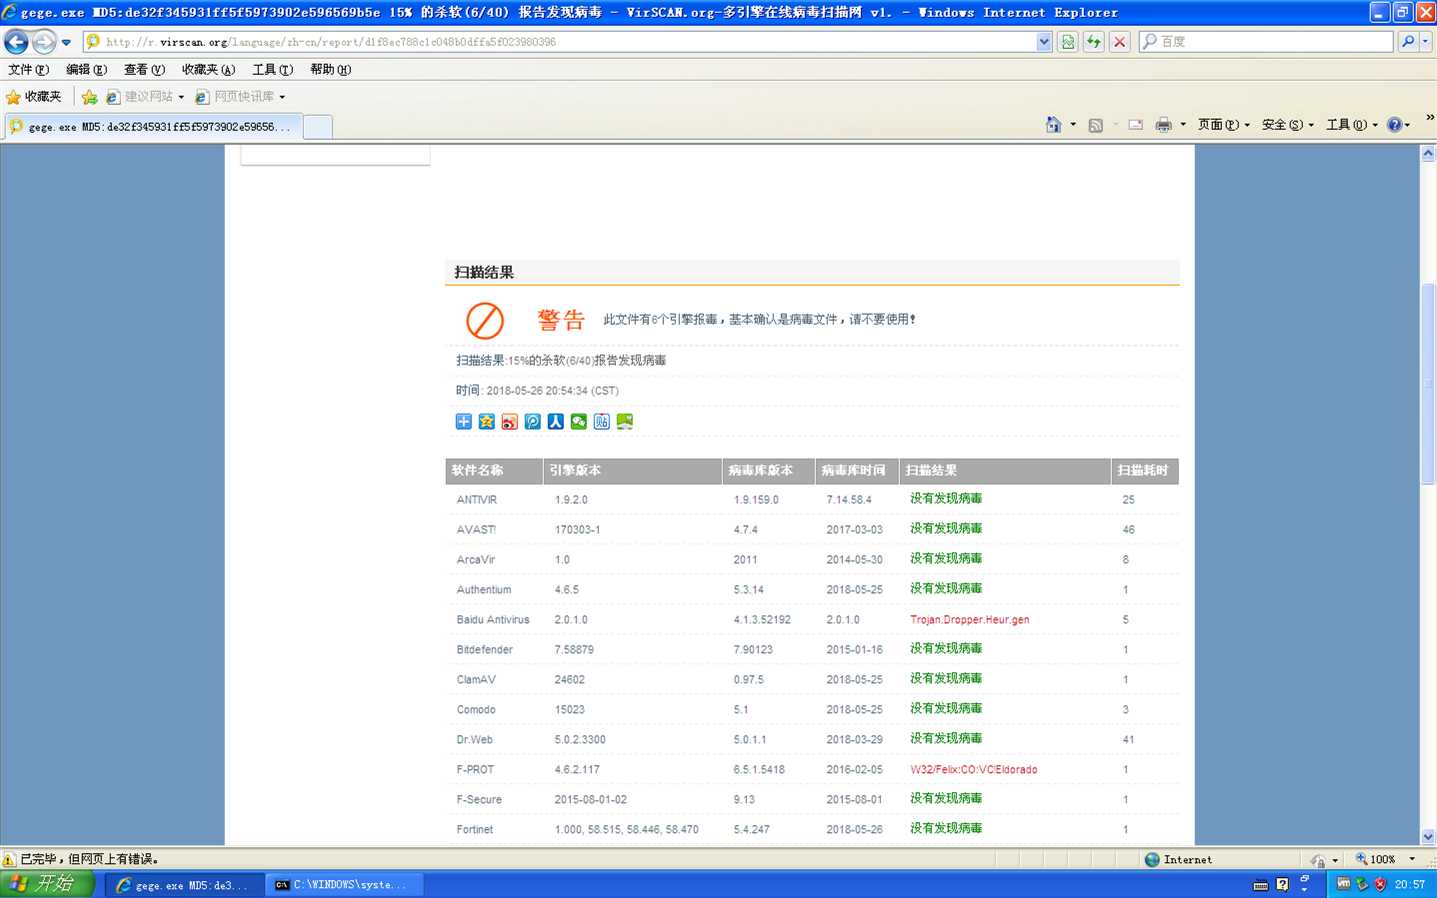Expand the address bar history dropdown

(1044, 42)
